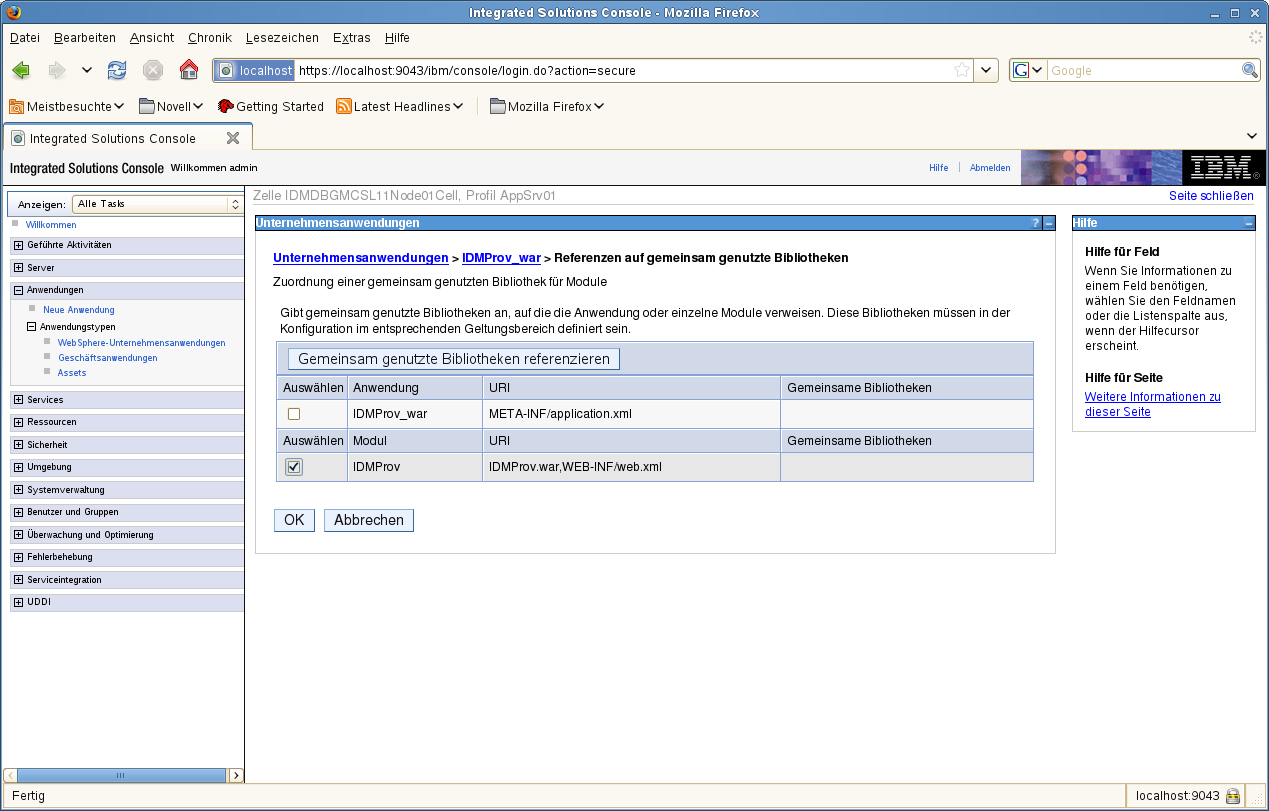Expand the Server section
This screenshot has height=811, width=1269.
coord(18,268)
